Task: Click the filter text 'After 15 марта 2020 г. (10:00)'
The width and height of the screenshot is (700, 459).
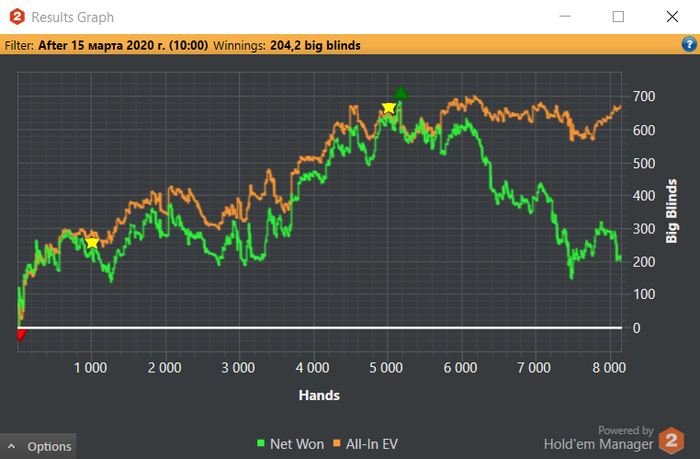Action: click(x=123, y=46)
